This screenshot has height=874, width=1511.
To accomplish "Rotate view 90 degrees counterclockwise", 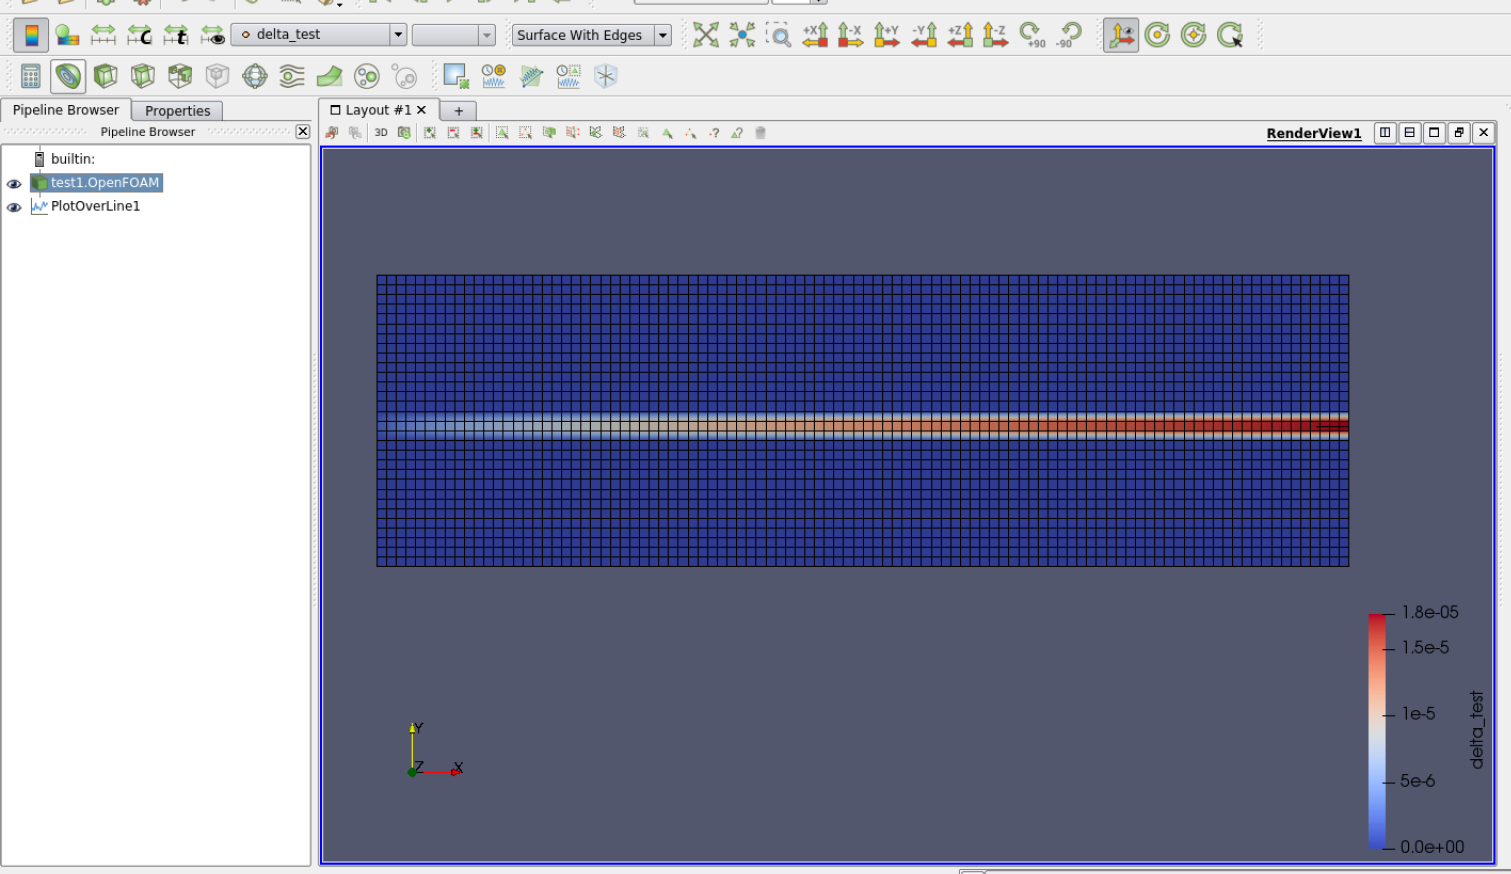I will [x=1068, y=35].
